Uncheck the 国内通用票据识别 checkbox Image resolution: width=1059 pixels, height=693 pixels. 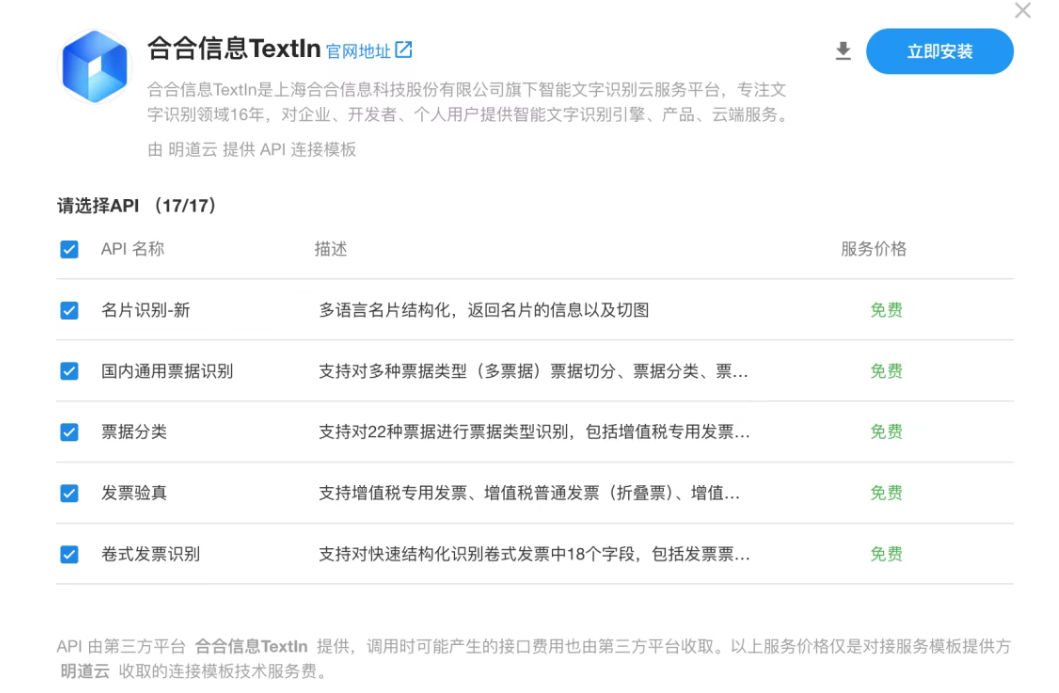tap(69, 371)
